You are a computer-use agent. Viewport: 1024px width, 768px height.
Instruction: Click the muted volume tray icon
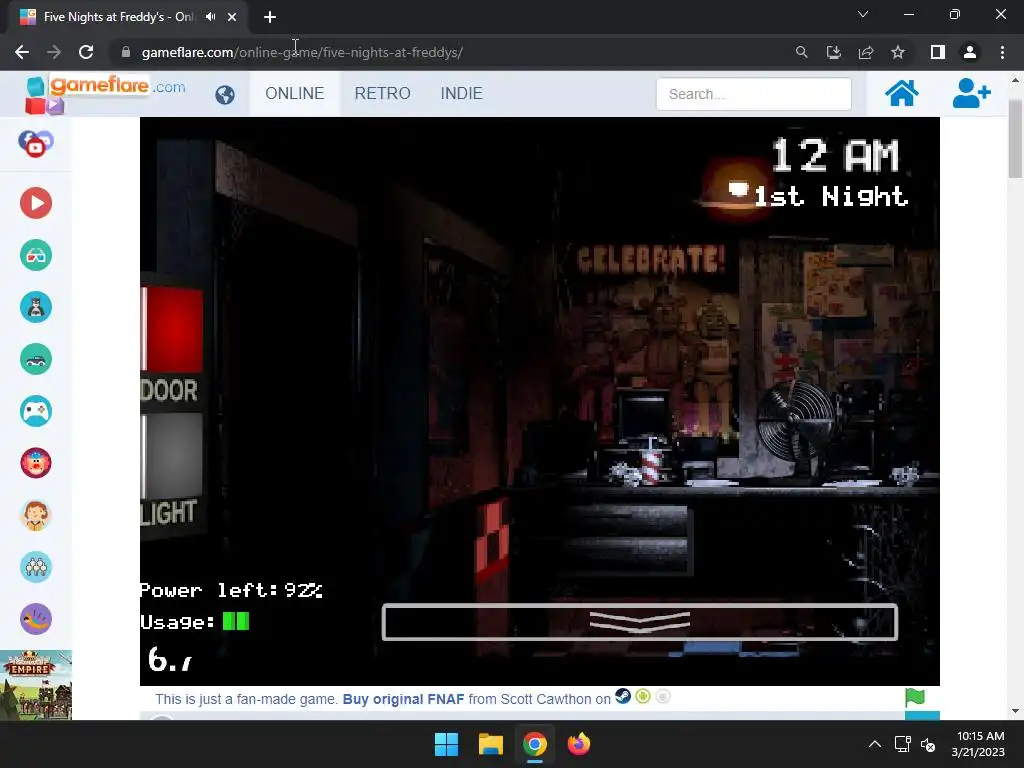click(x=928, y=744)
